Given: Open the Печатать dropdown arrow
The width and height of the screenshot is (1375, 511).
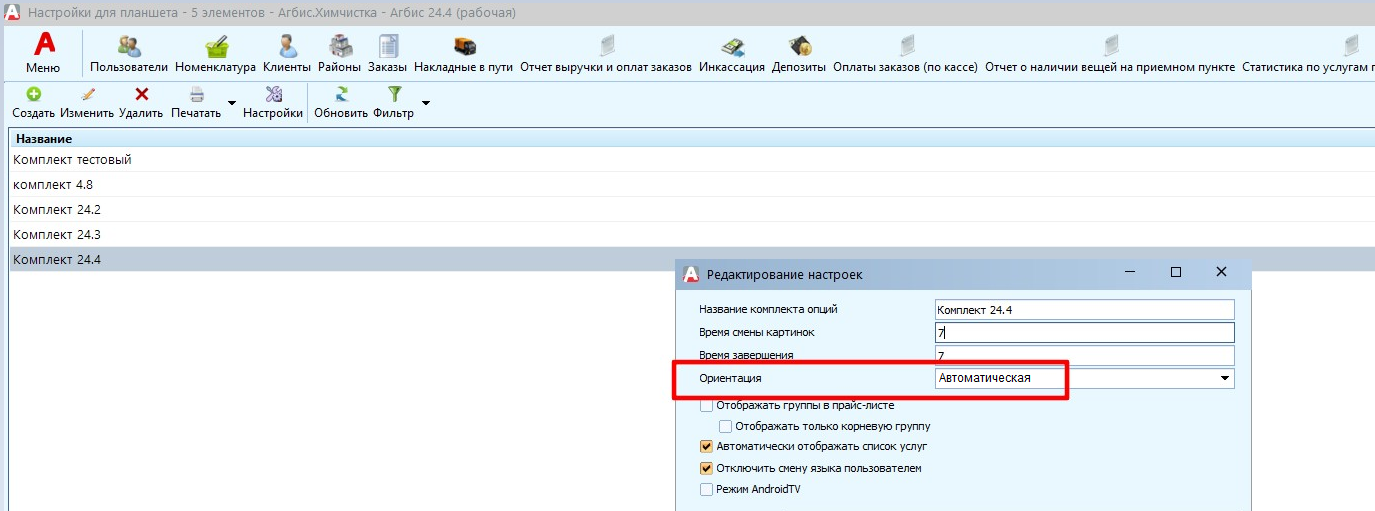Looking at the screenshot, I should point(232,103).
